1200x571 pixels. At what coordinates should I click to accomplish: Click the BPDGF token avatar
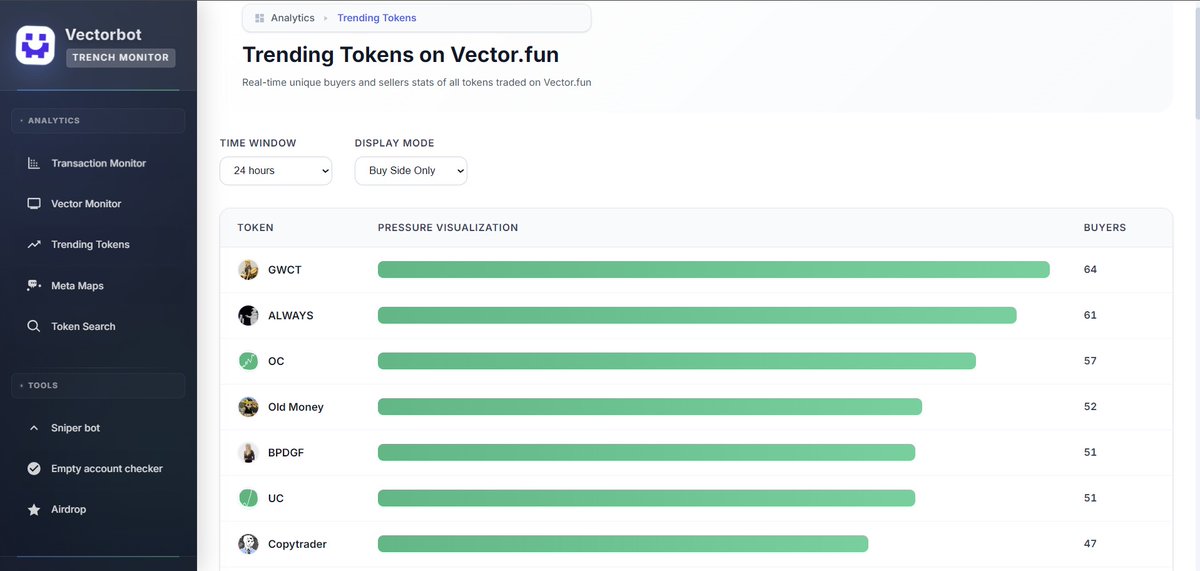(x=248, y=453)
